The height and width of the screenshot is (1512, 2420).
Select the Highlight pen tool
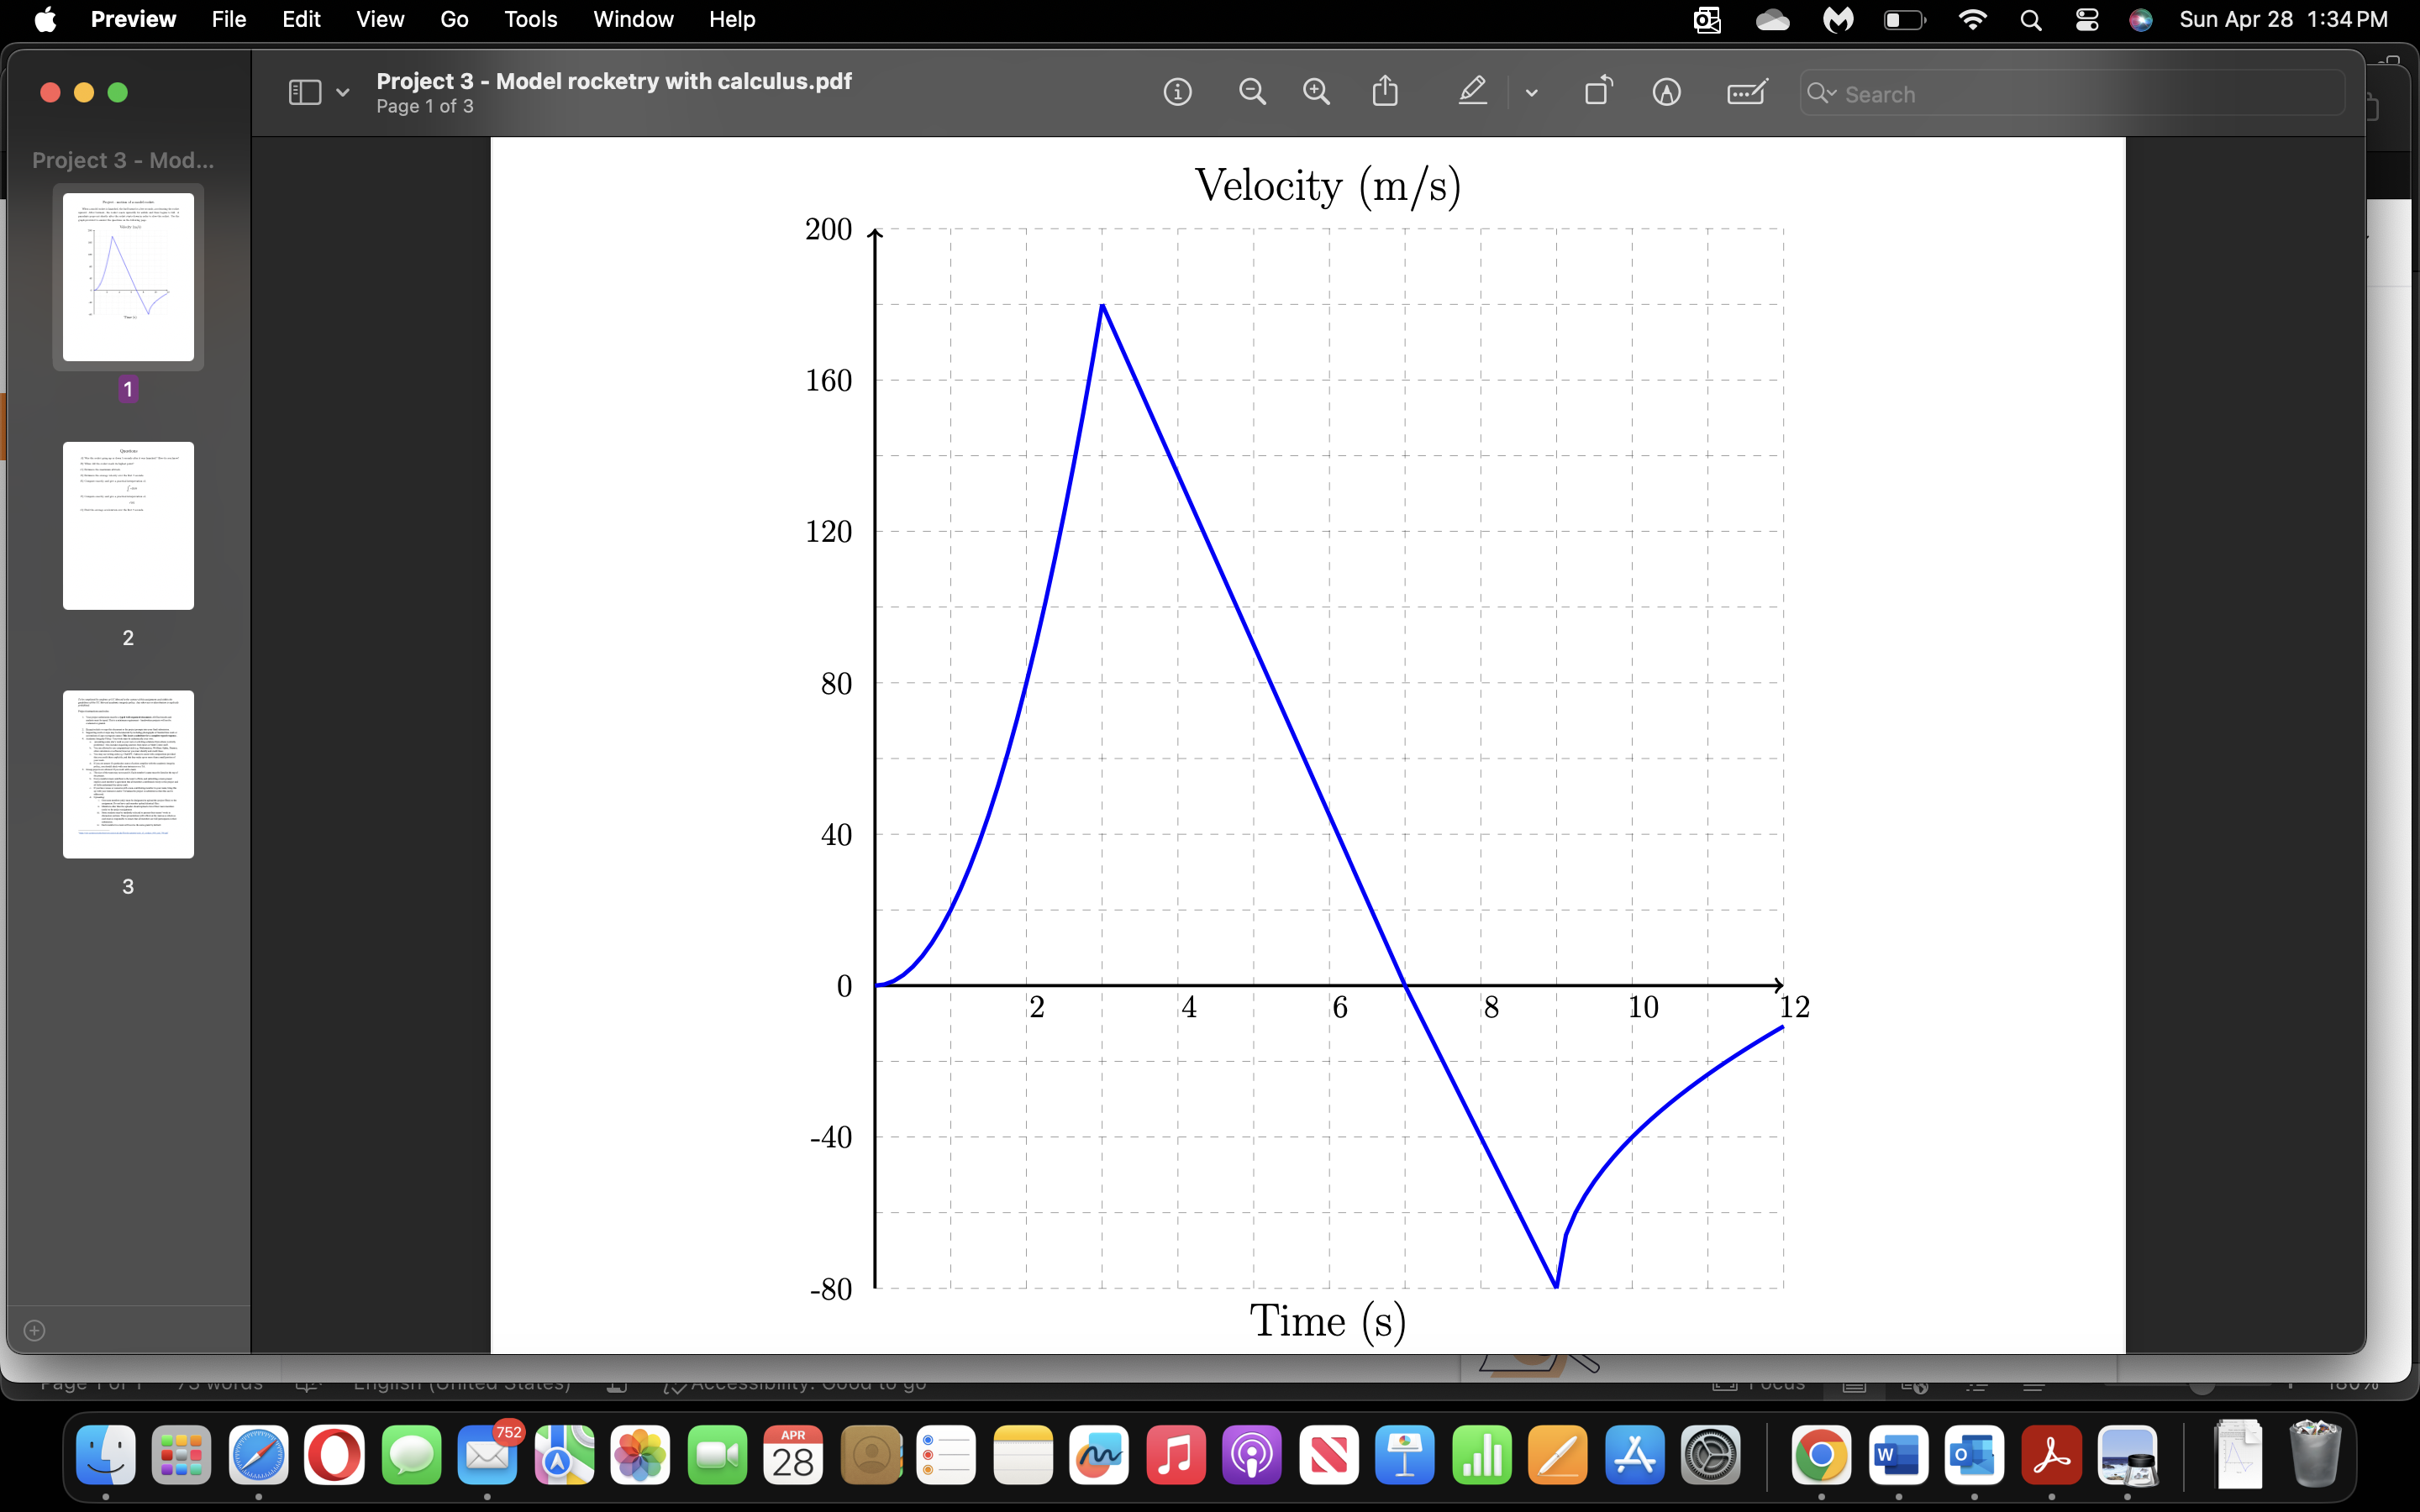tap(1472, 92)
